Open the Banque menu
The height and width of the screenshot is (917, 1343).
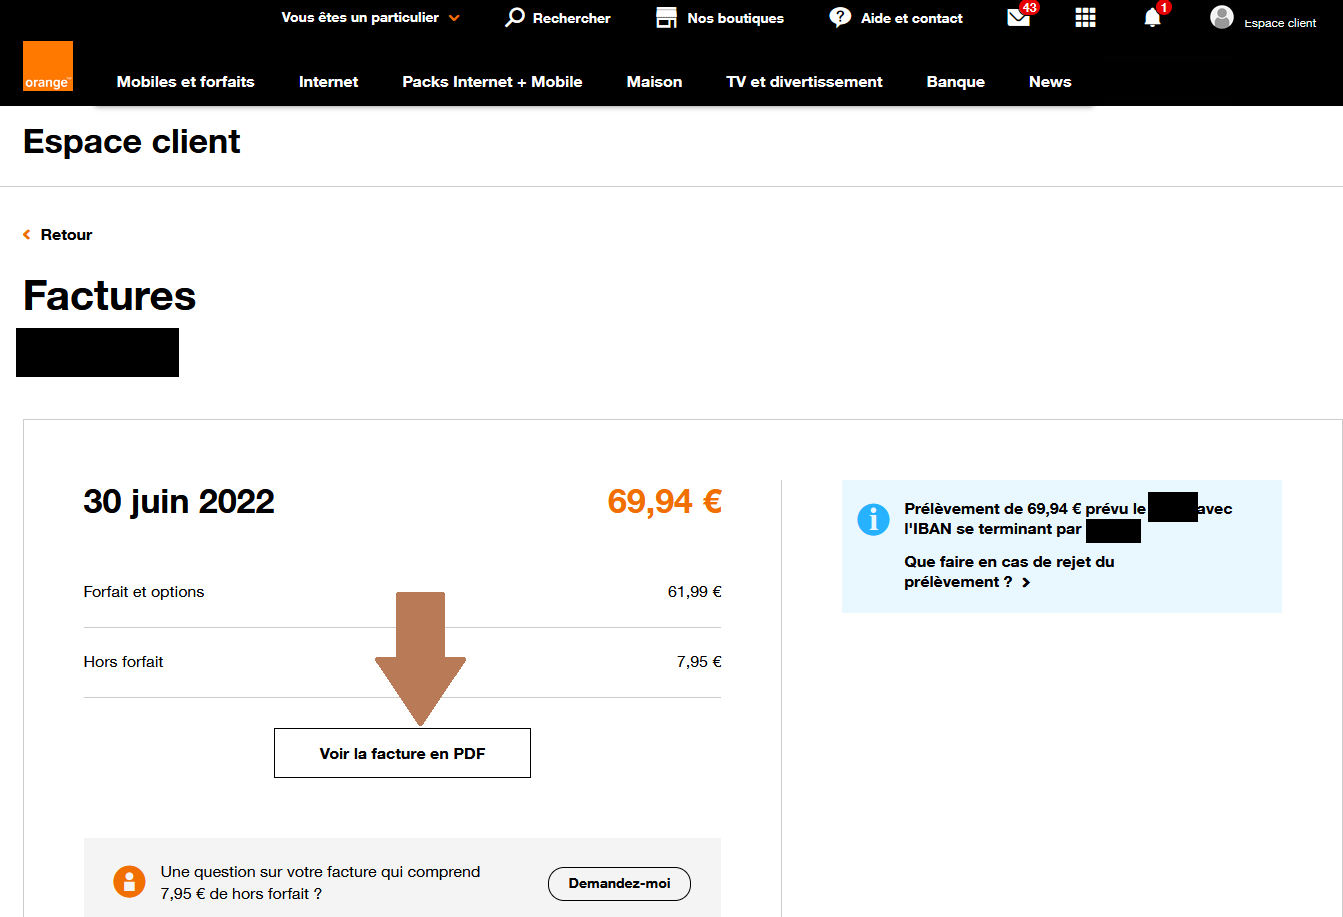(x=956, y=82)
